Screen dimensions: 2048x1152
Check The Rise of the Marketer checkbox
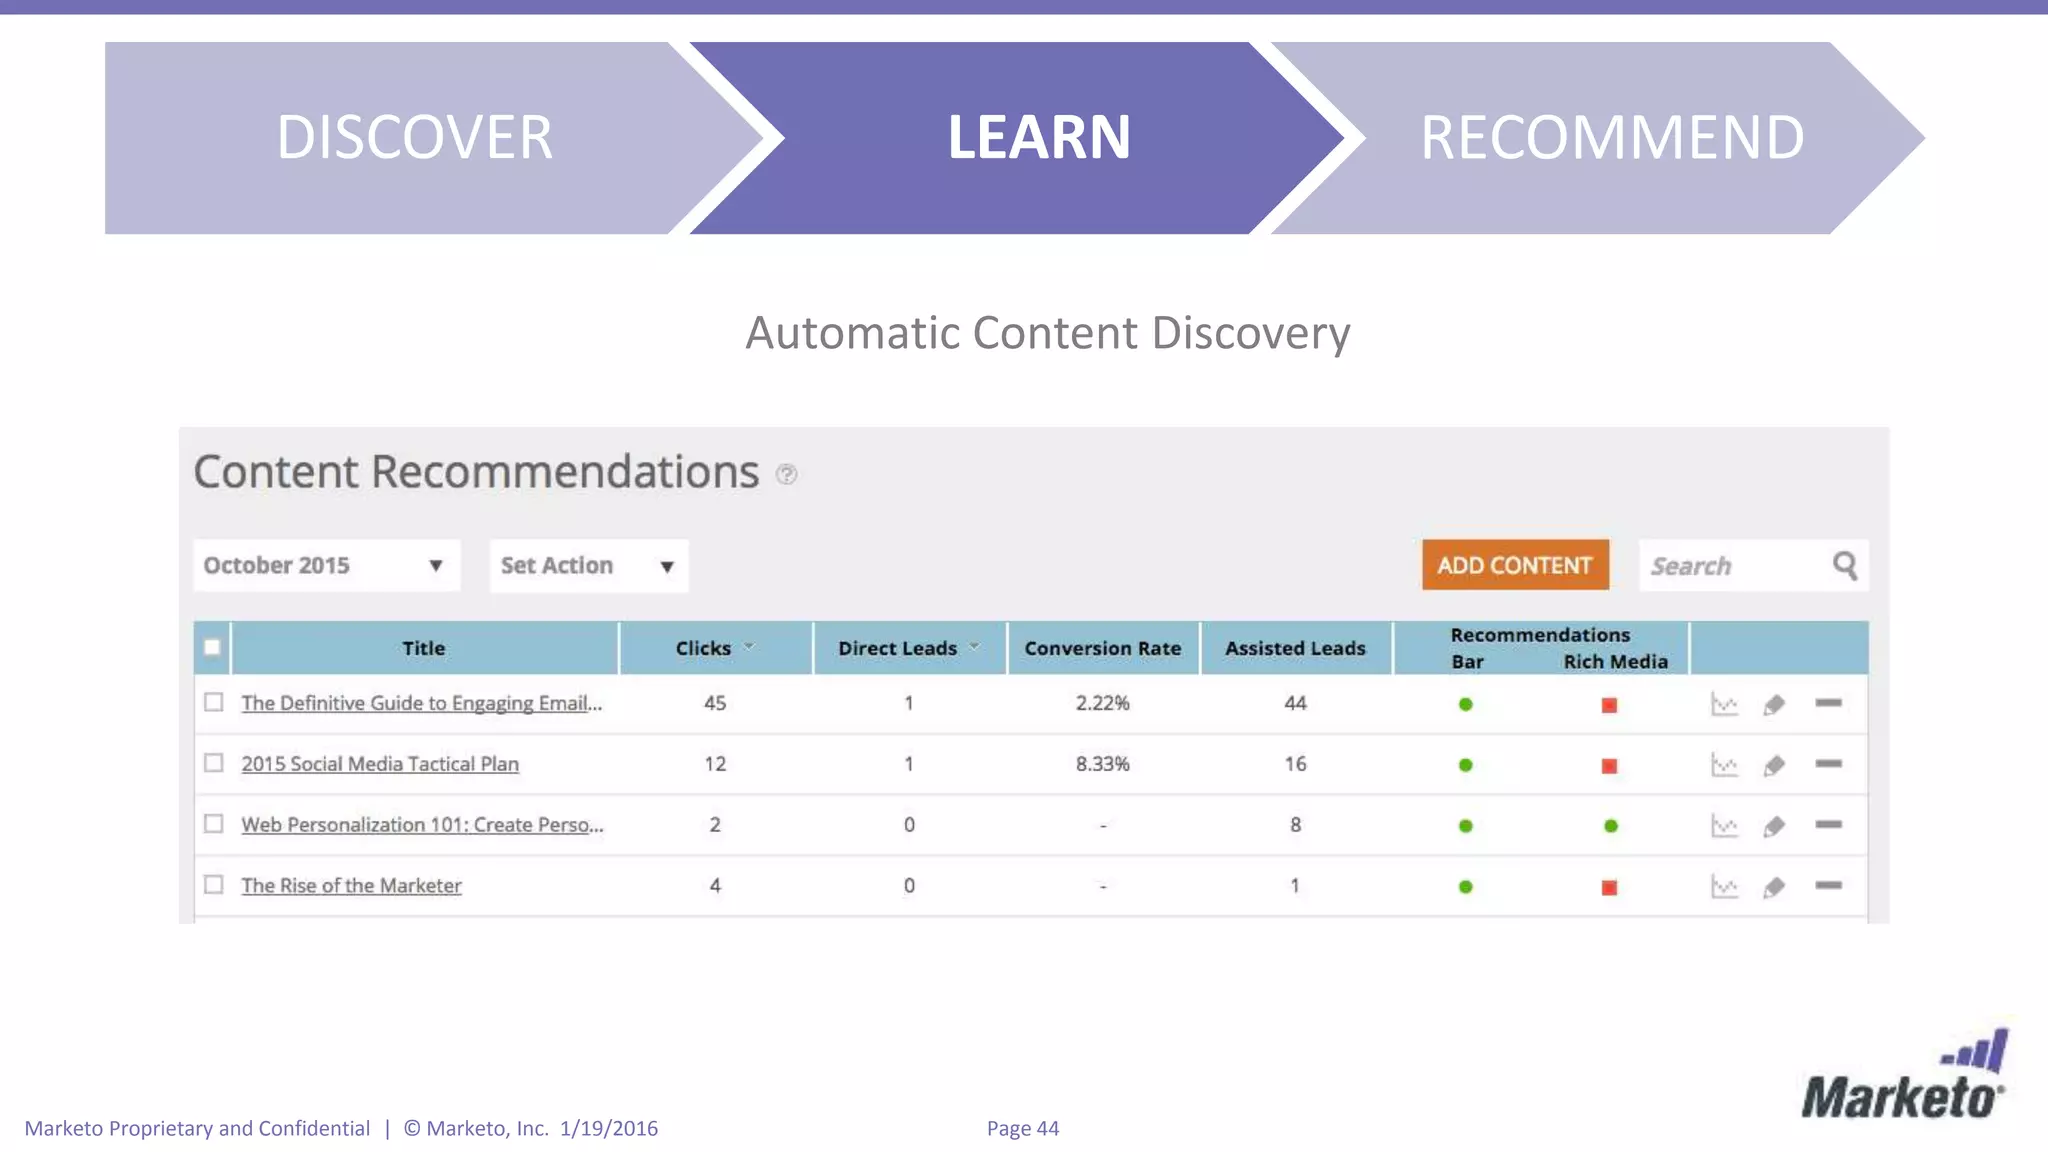213,885
